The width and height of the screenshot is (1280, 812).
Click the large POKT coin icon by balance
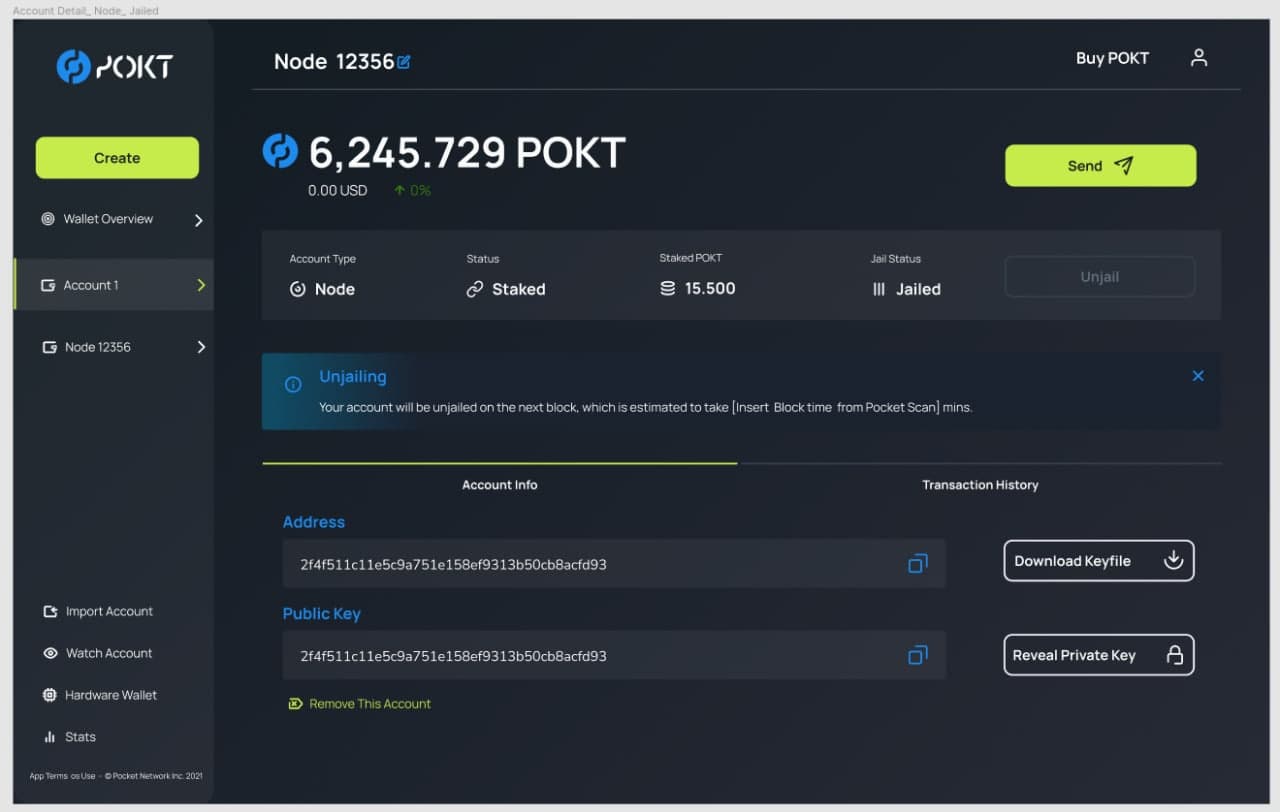(281, 151)
